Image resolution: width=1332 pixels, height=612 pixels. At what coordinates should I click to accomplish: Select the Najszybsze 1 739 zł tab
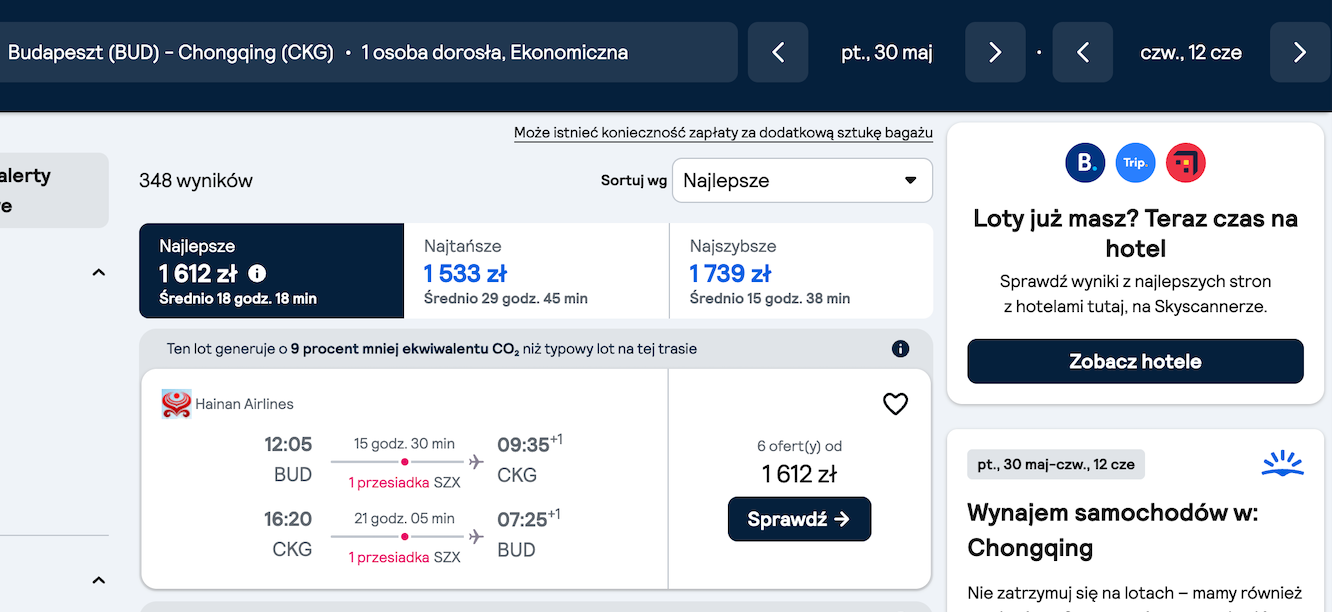tap(801, 271)
